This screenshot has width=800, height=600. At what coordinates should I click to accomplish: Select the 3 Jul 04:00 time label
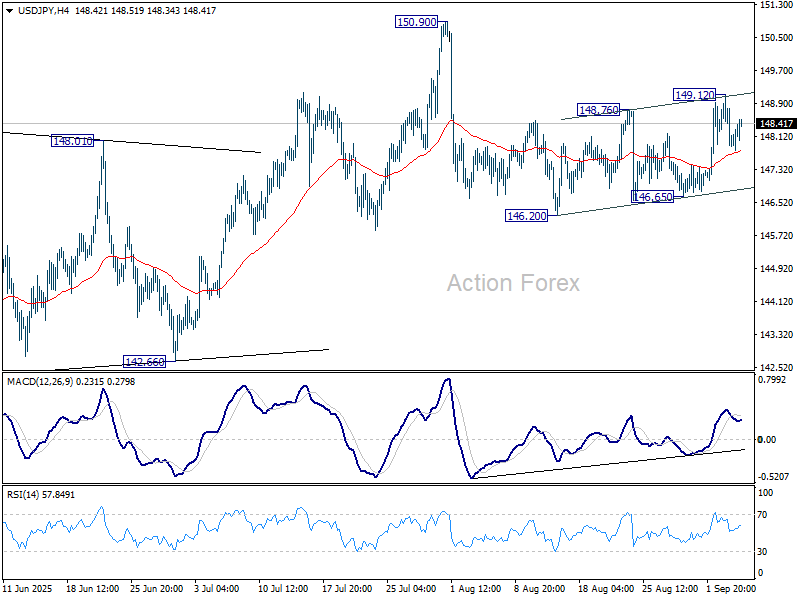pyautogui.click(x=217, y=589)
